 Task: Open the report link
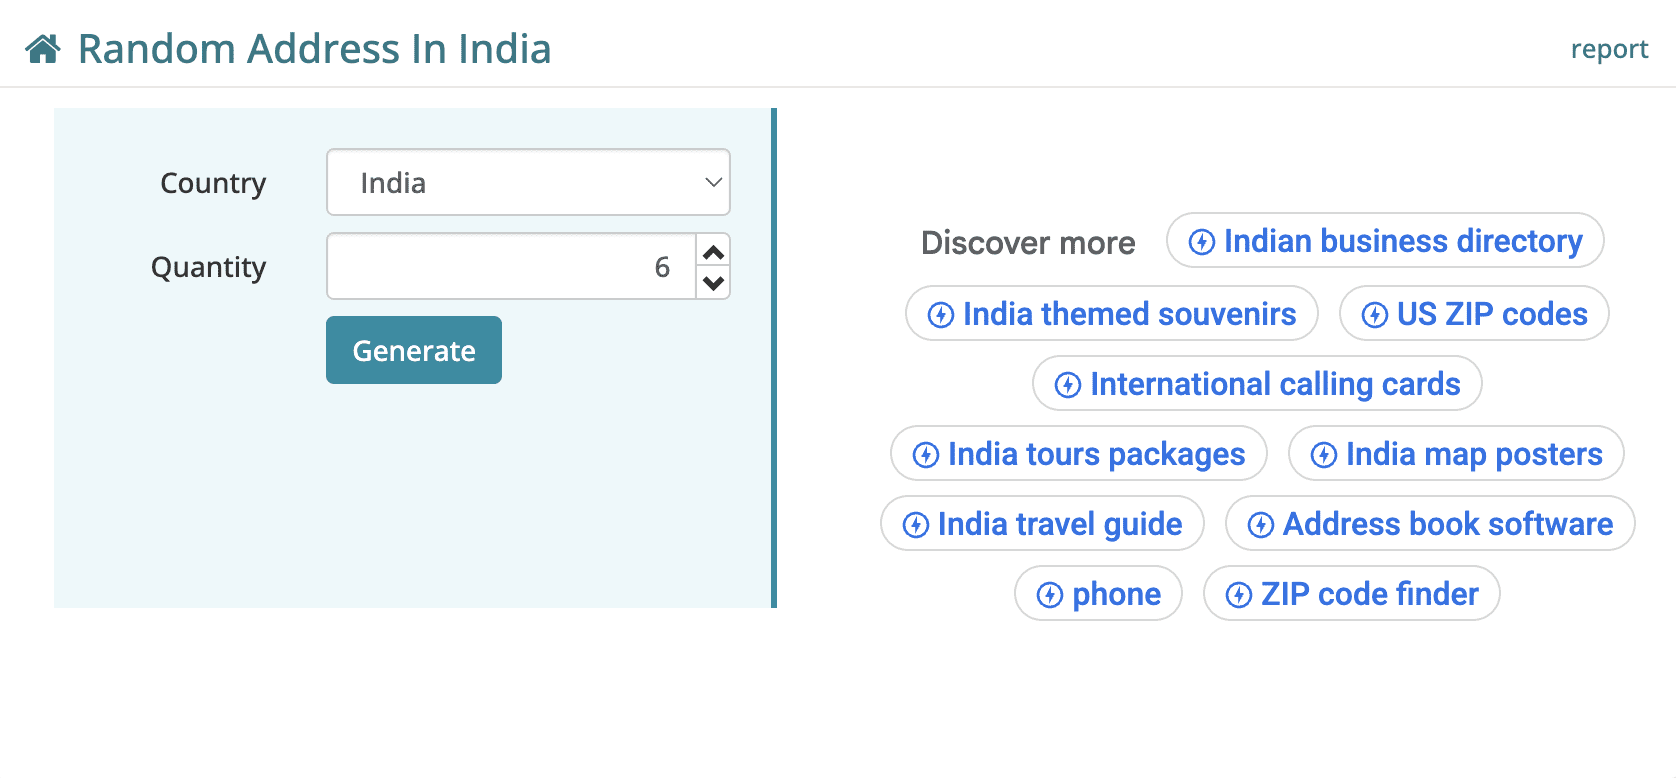1608,49
